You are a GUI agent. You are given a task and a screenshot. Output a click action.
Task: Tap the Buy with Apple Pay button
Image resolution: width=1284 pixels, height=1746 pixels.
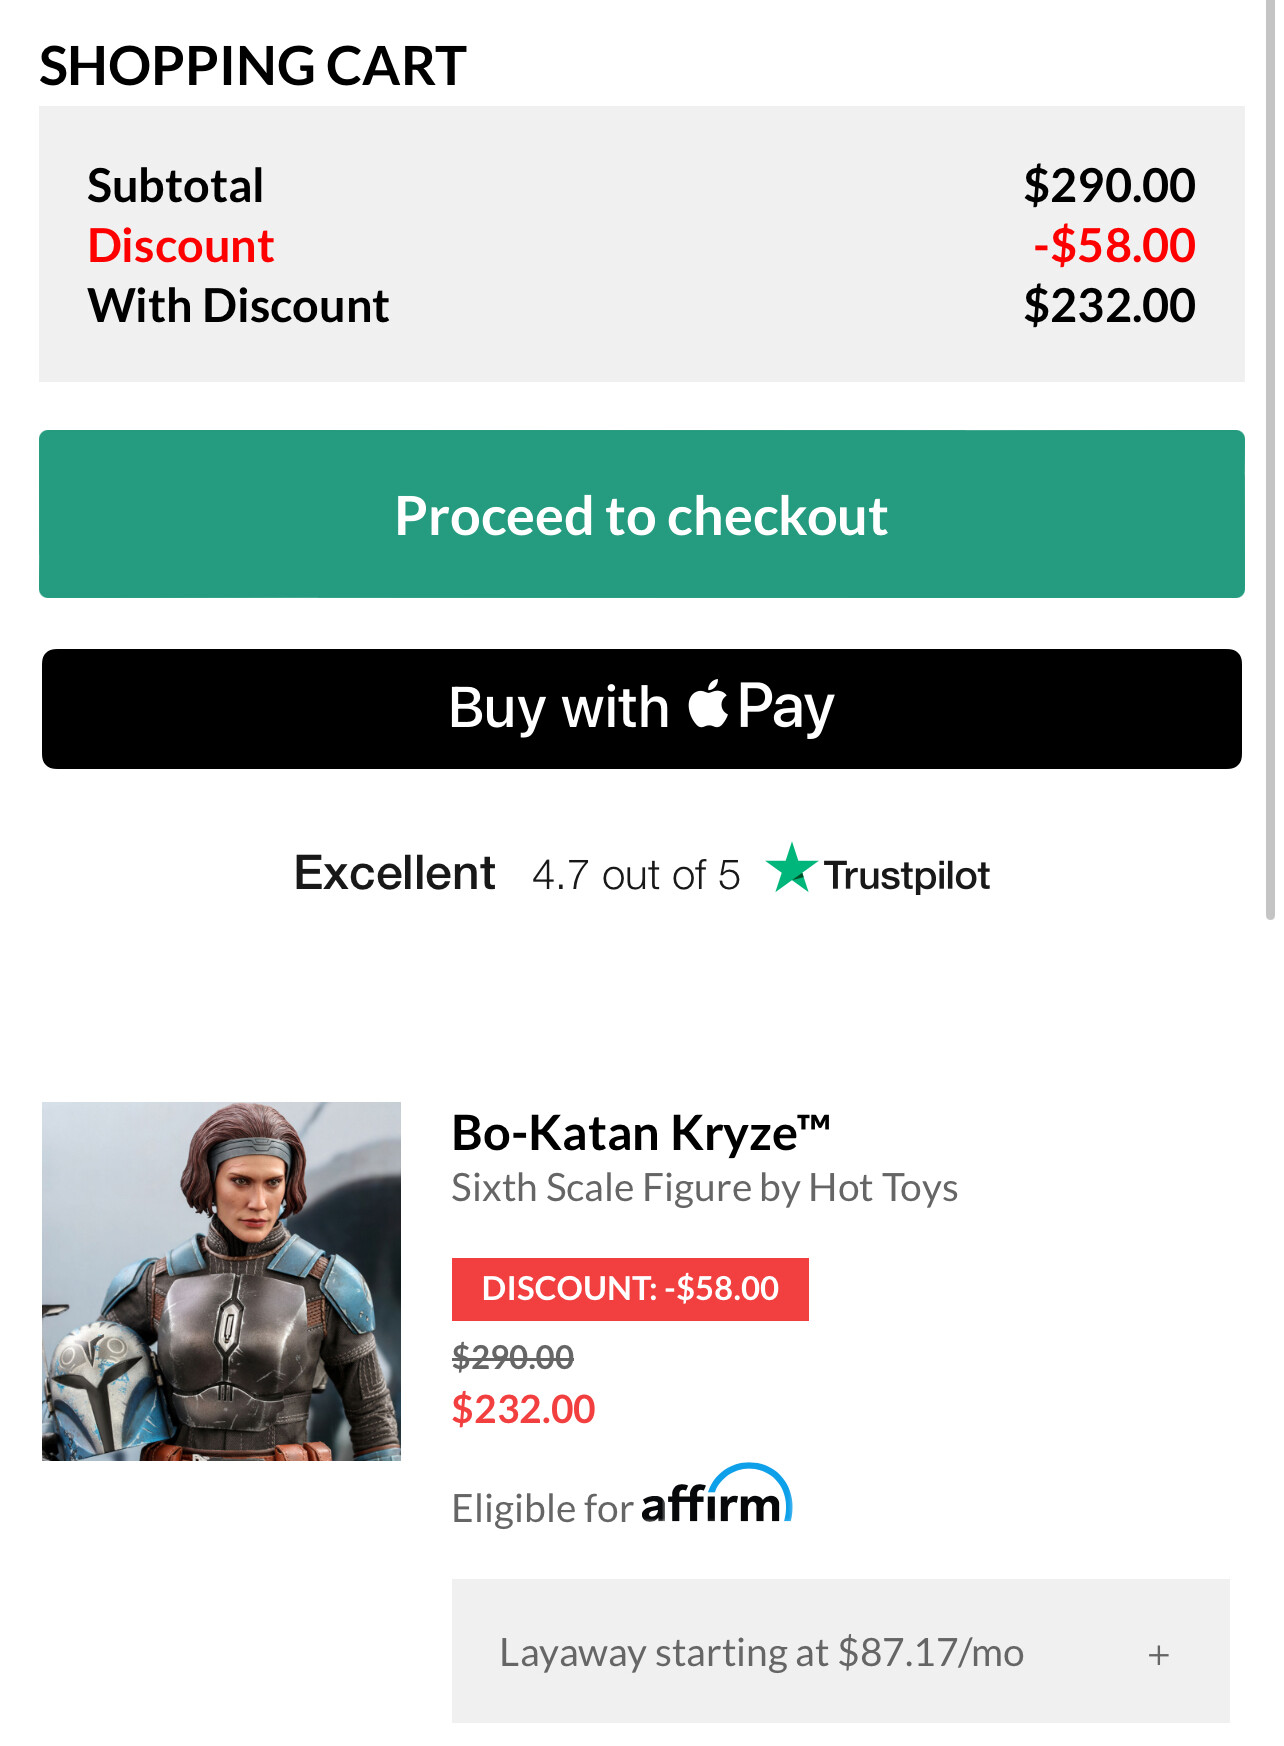point(641,709)
